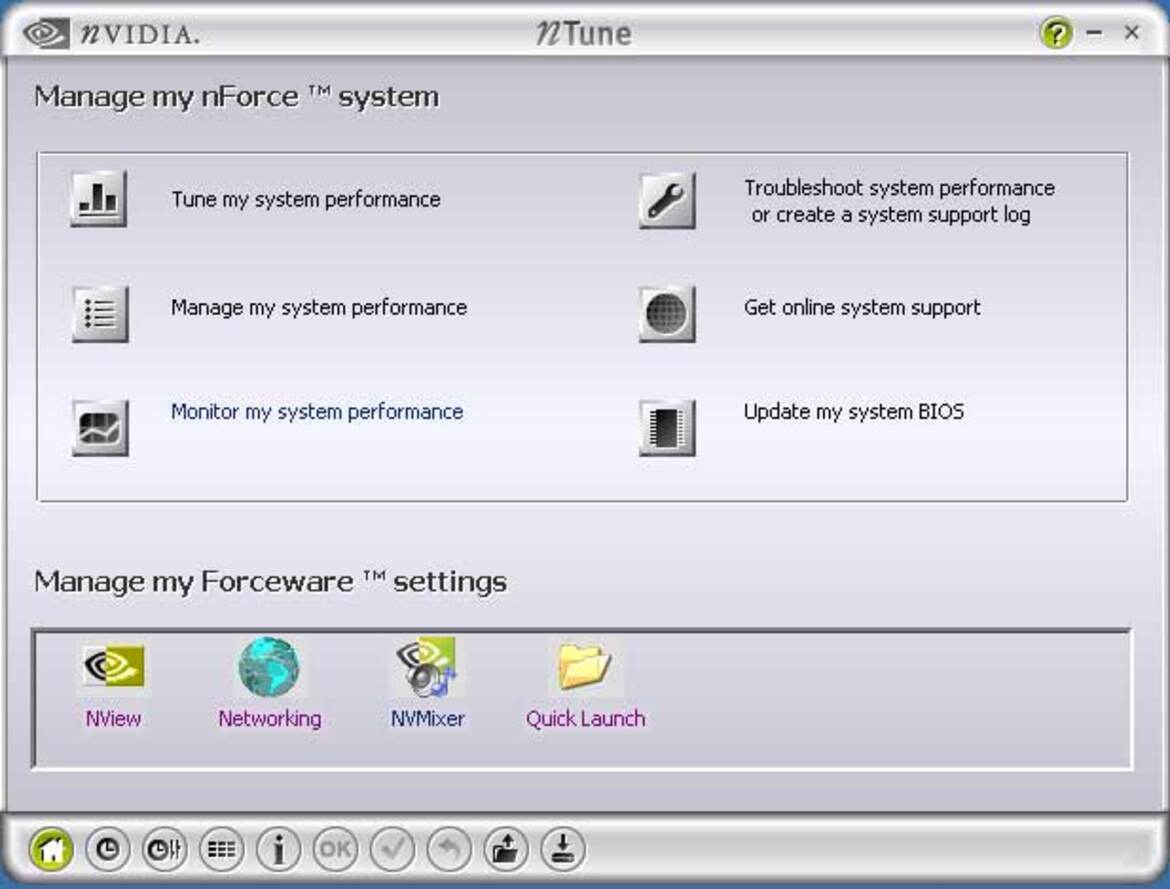This screenshot has width=1170, height=889.
Task: Click the globe icon beside Get online system support
Action: point(667,314)
